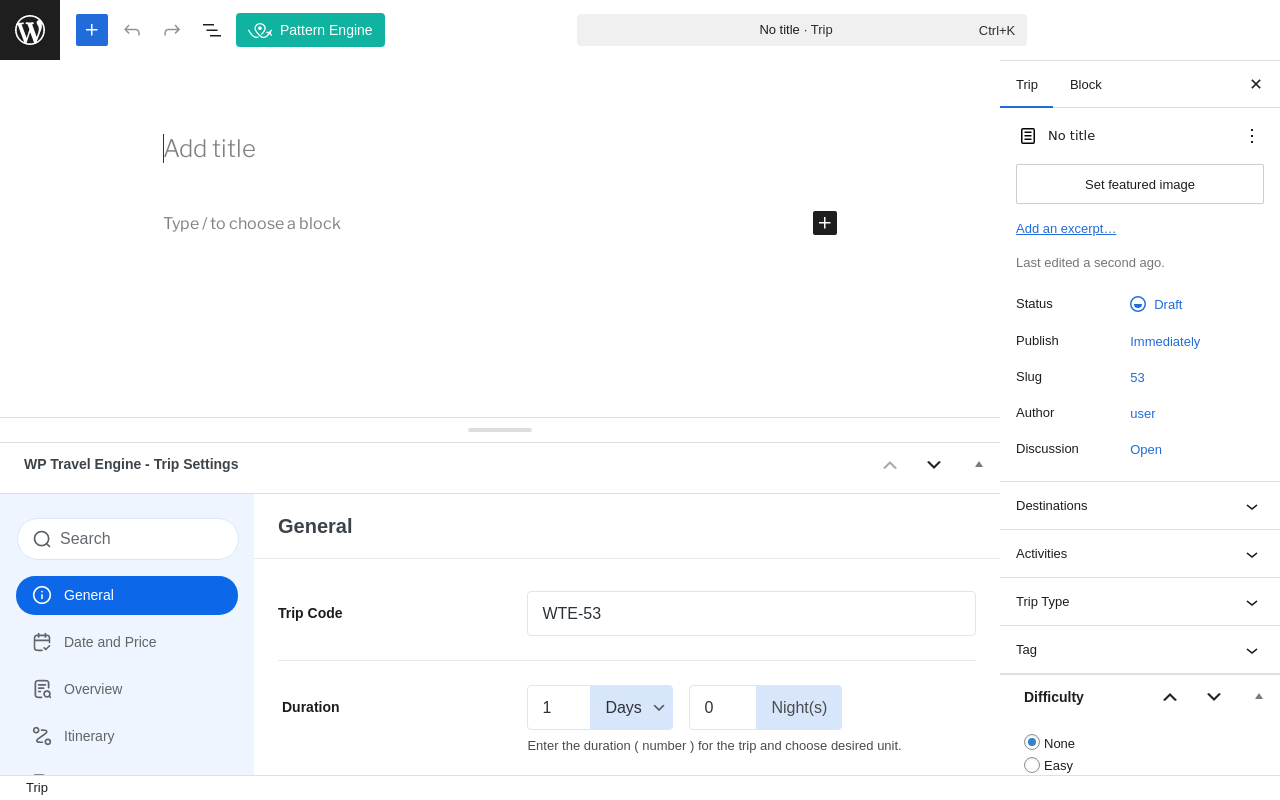The image size is (1280, 800).
Task: Click the redo arrow icon
Action: (172, 30)
